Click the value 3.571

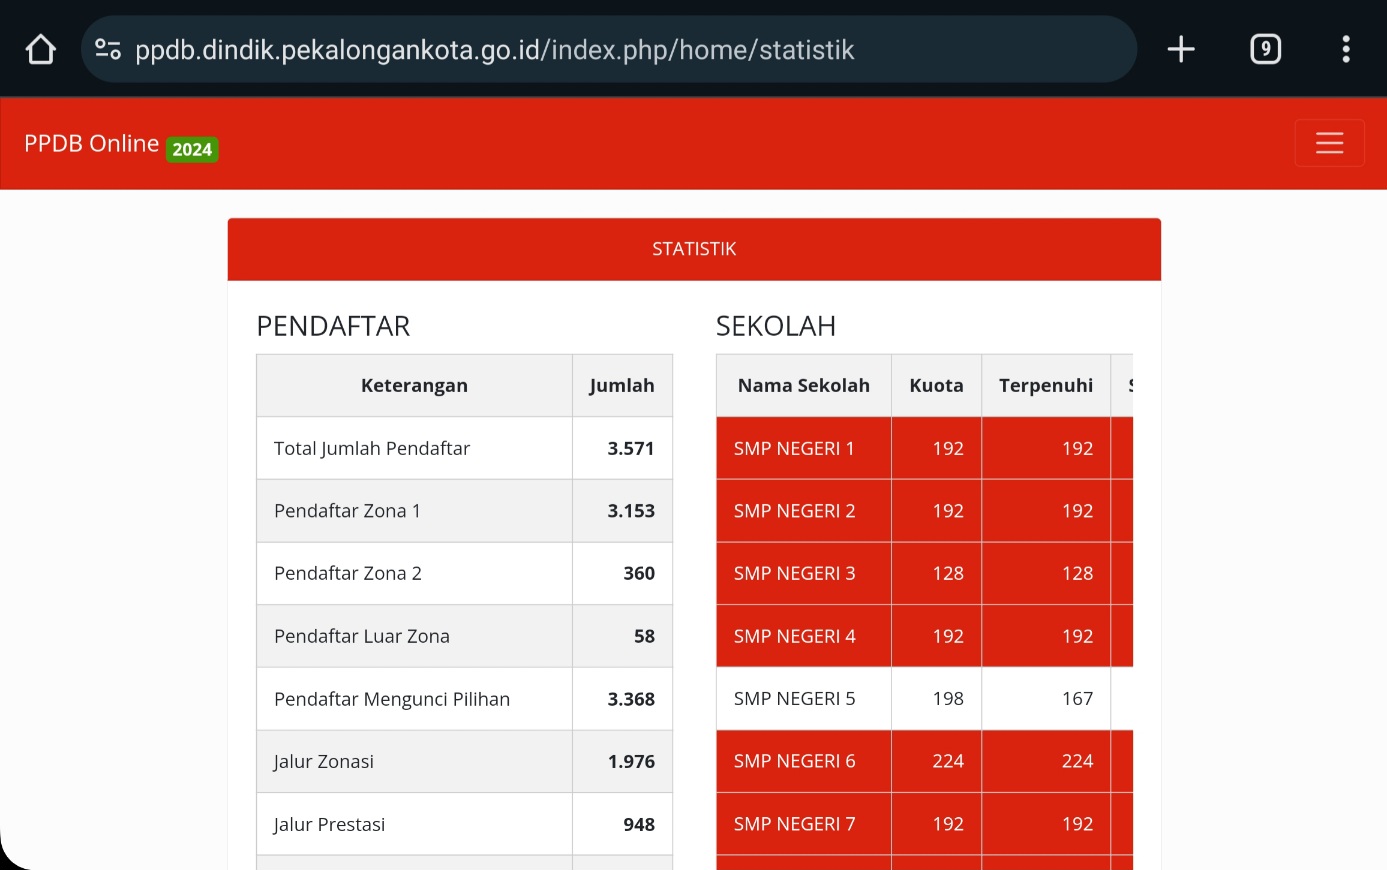tap(631, 449)
